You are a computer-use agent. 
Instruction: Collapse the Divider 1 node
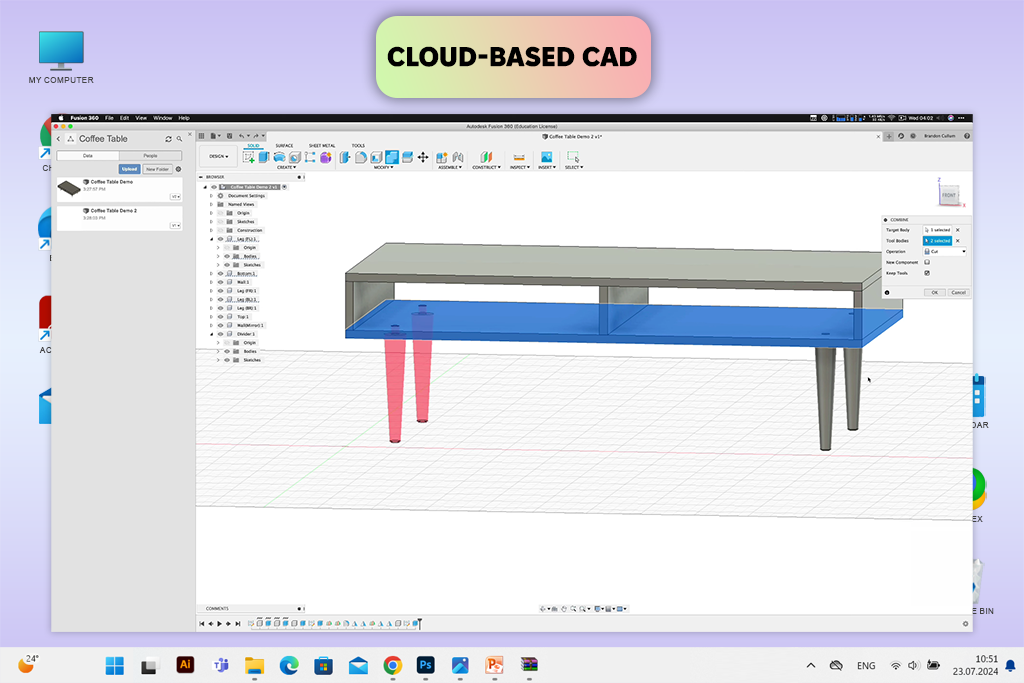click(212, 334)
